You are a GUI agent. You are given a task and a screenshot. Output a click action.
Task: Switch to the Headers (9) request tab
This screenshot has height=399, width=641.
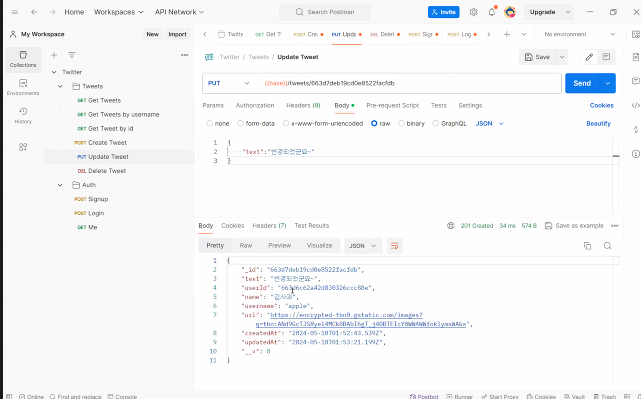[303, 105]
